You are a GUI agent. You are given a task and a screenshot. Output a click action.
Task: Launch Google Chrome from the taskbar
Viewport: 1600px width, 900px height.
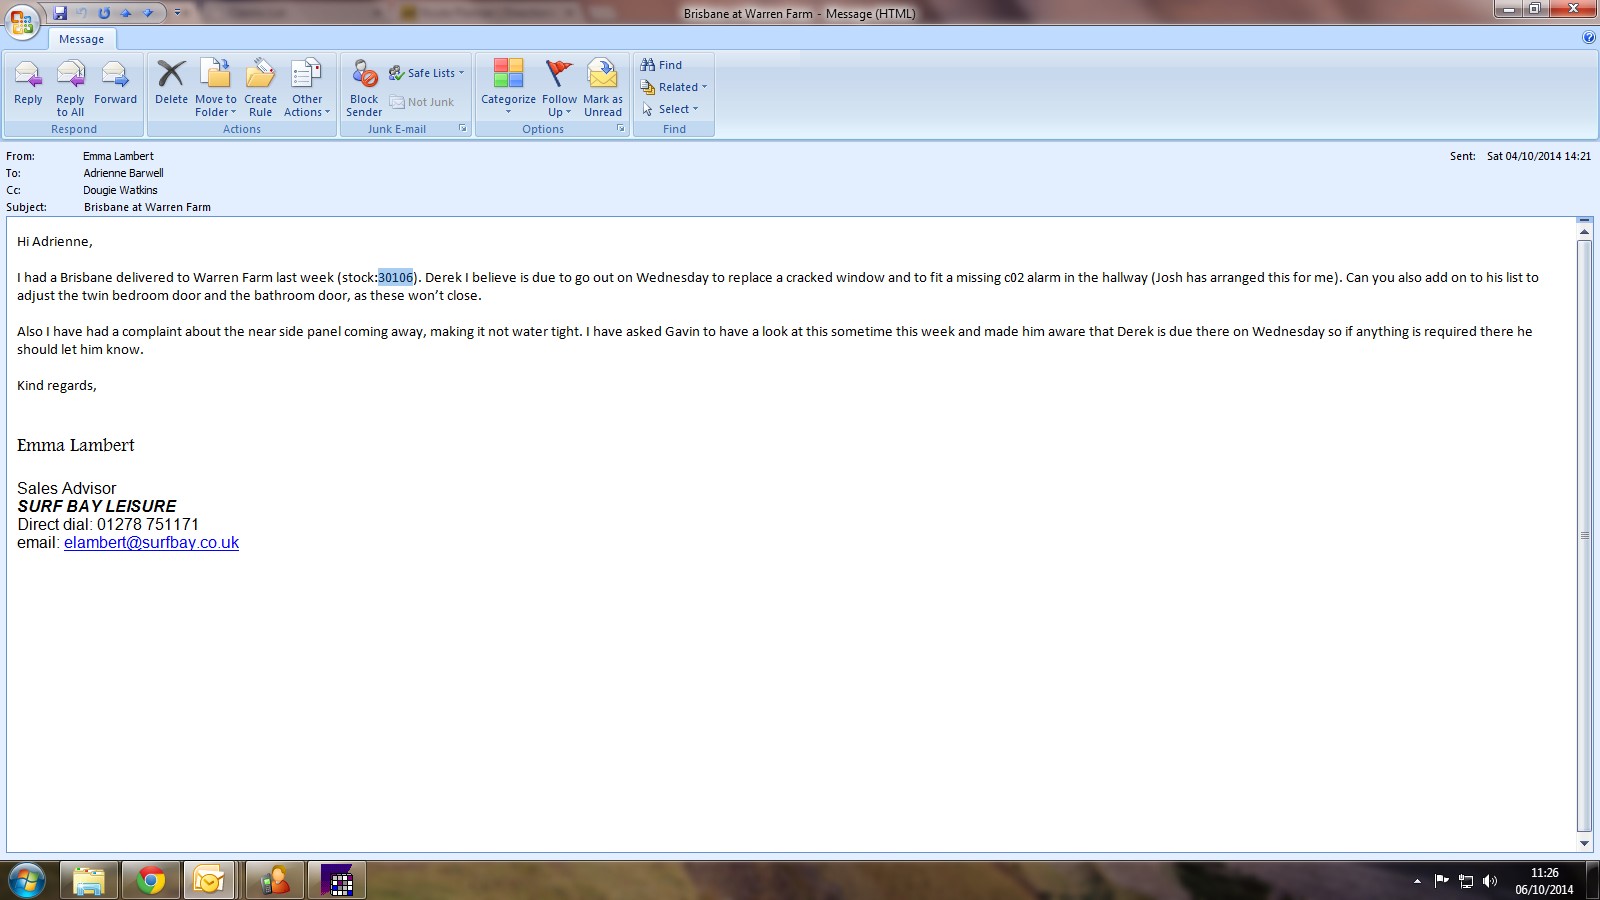[151, 880]
